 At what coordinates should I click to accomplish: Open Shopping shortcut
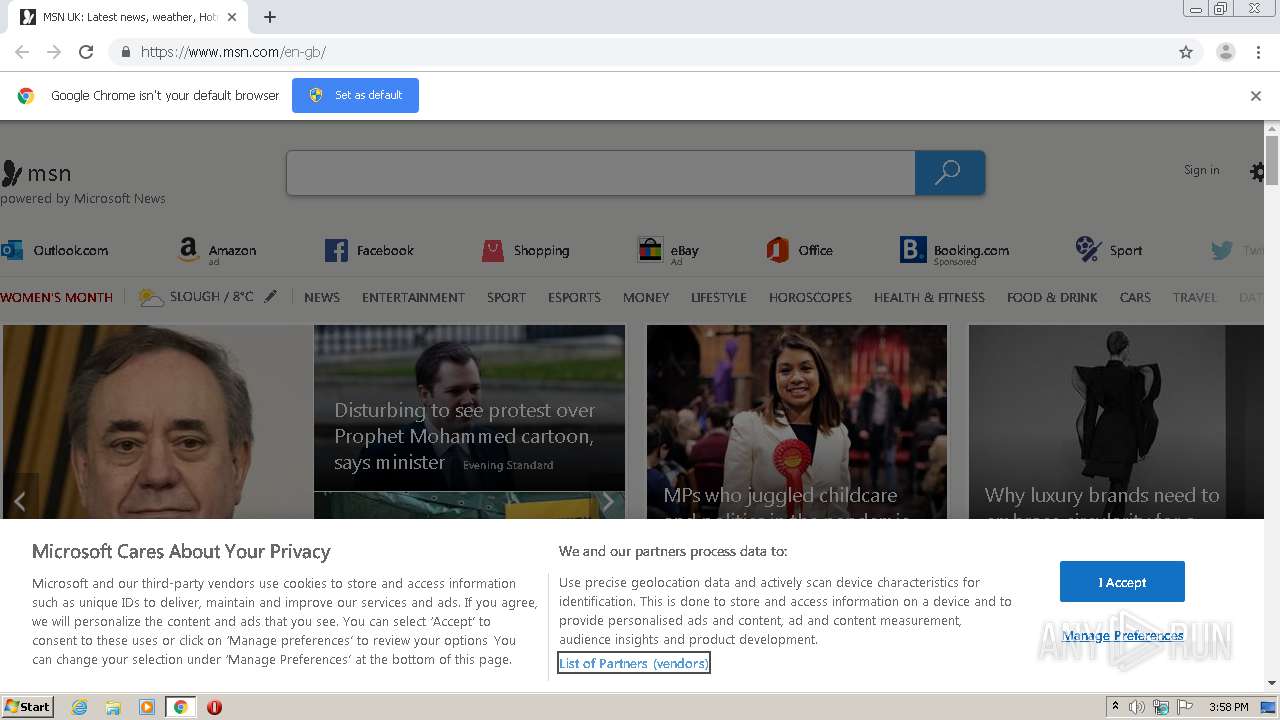click(x=525, y=250)
